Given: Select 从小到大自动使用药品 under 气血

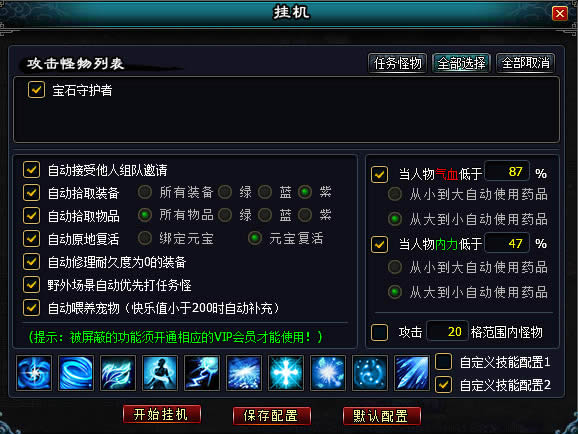Looking at the screenshot, I should [x=395, y=194].
